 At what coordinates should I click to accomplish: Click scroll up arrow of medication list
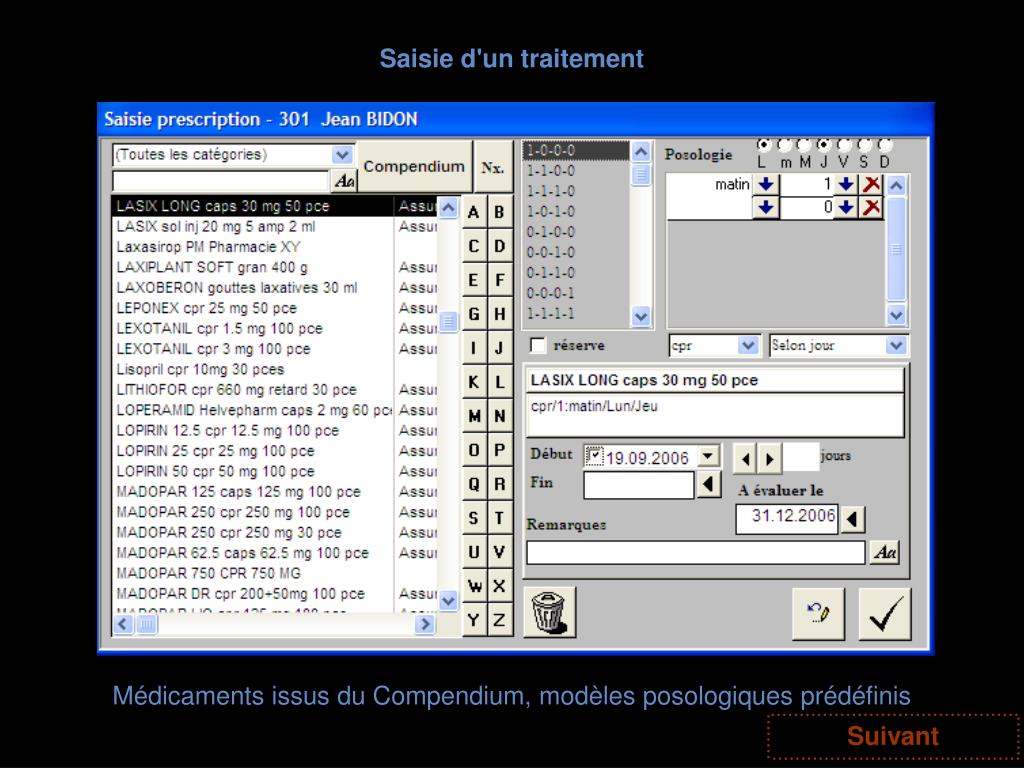point(448,208)
